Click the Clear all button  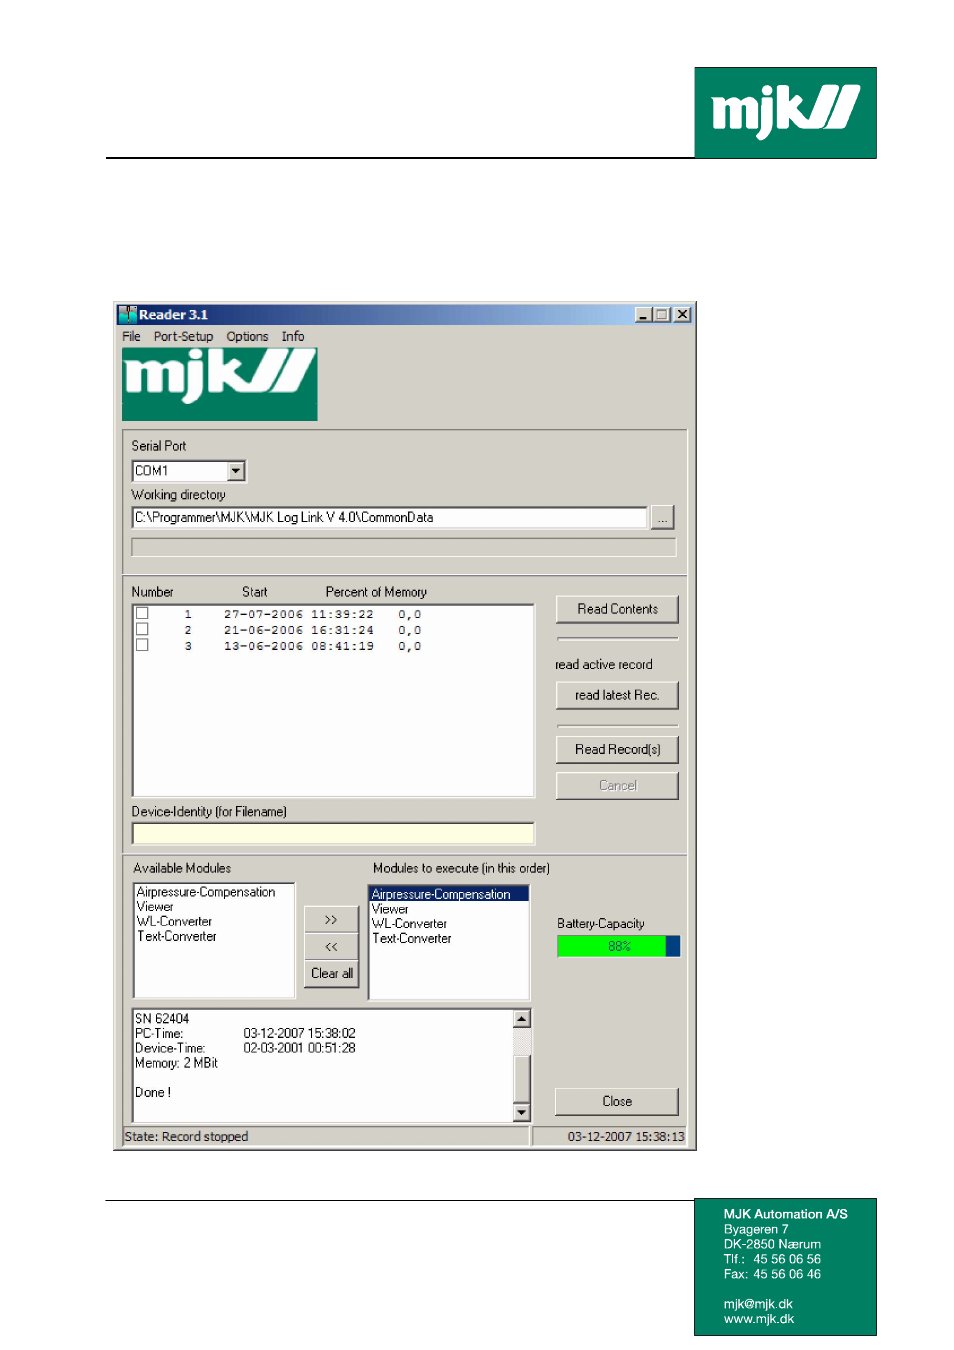(331, 973)
